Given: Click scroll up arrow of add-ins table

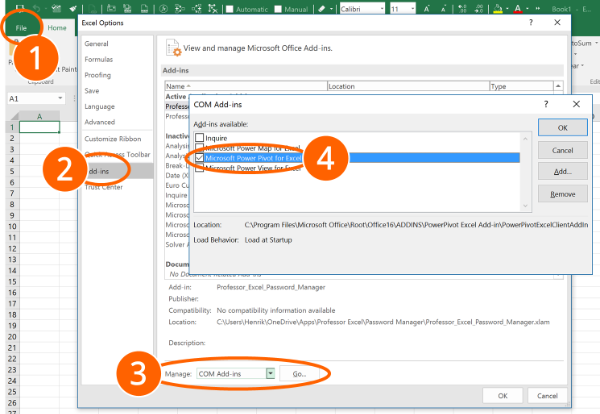Looking at the screenshot, I should click(x=558, y=86).
